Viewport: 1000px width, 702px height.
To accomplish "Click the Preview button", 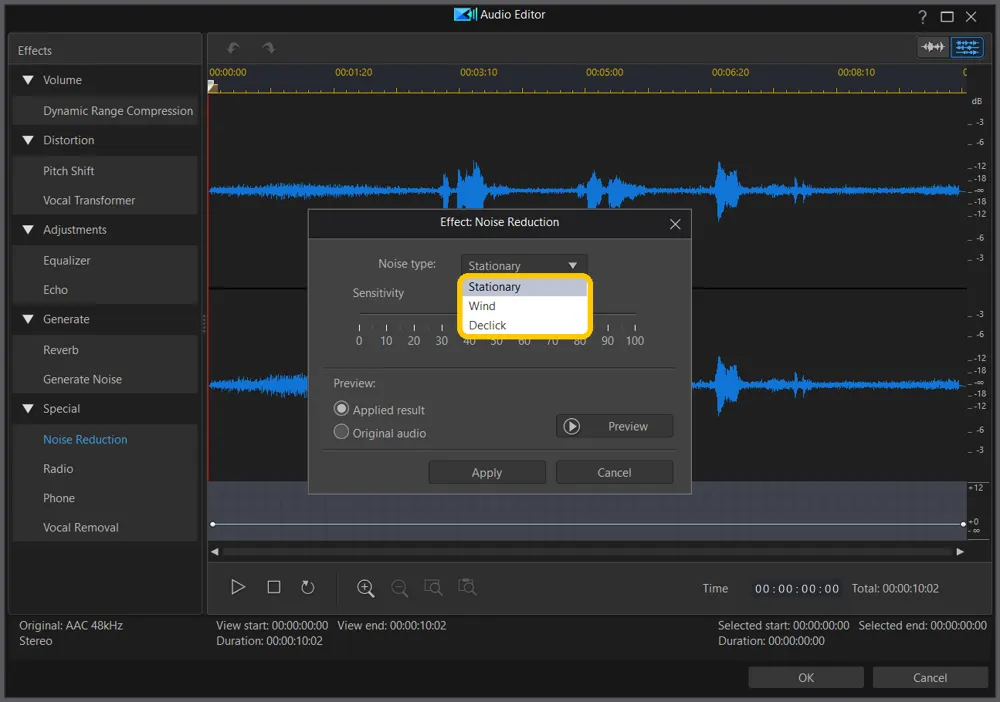I will [614, 426].
